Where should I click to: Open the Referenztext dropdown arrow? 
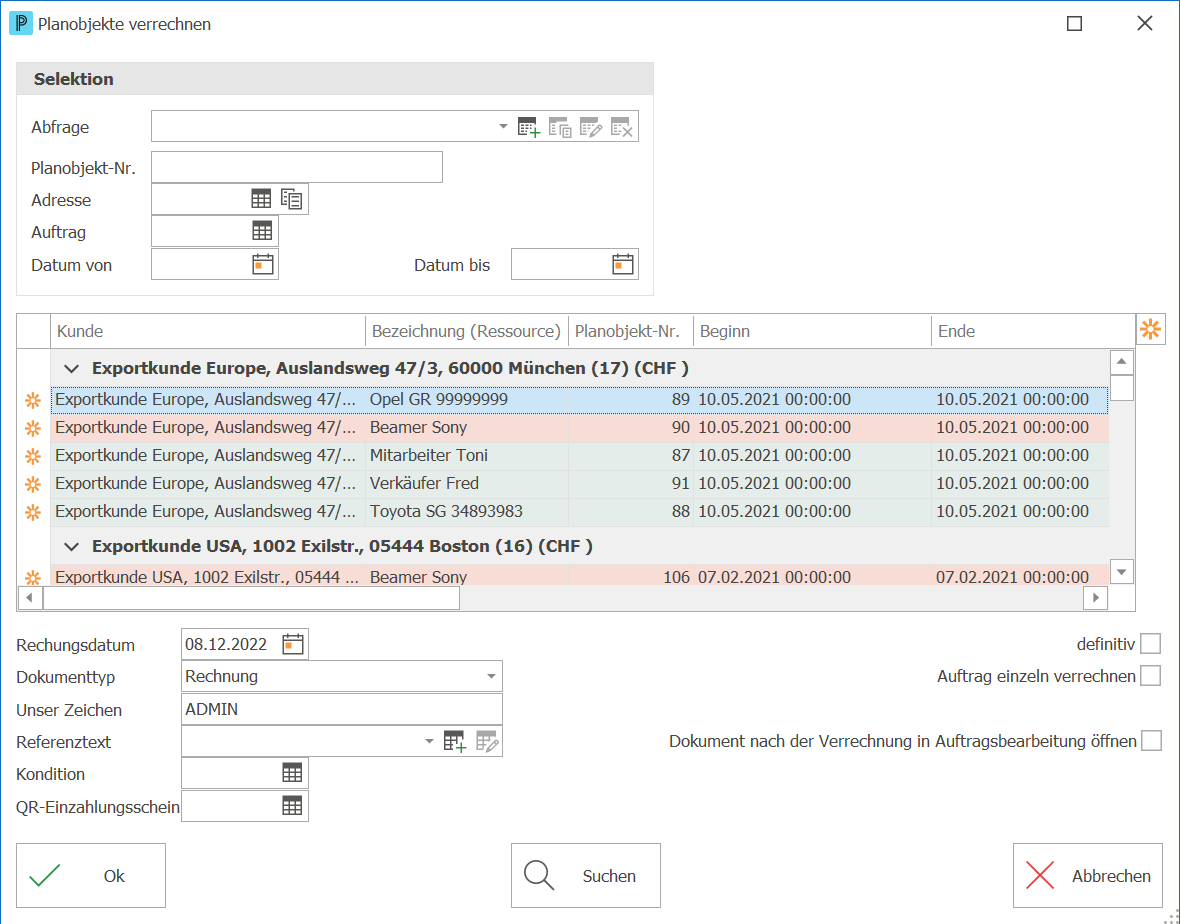429,741
